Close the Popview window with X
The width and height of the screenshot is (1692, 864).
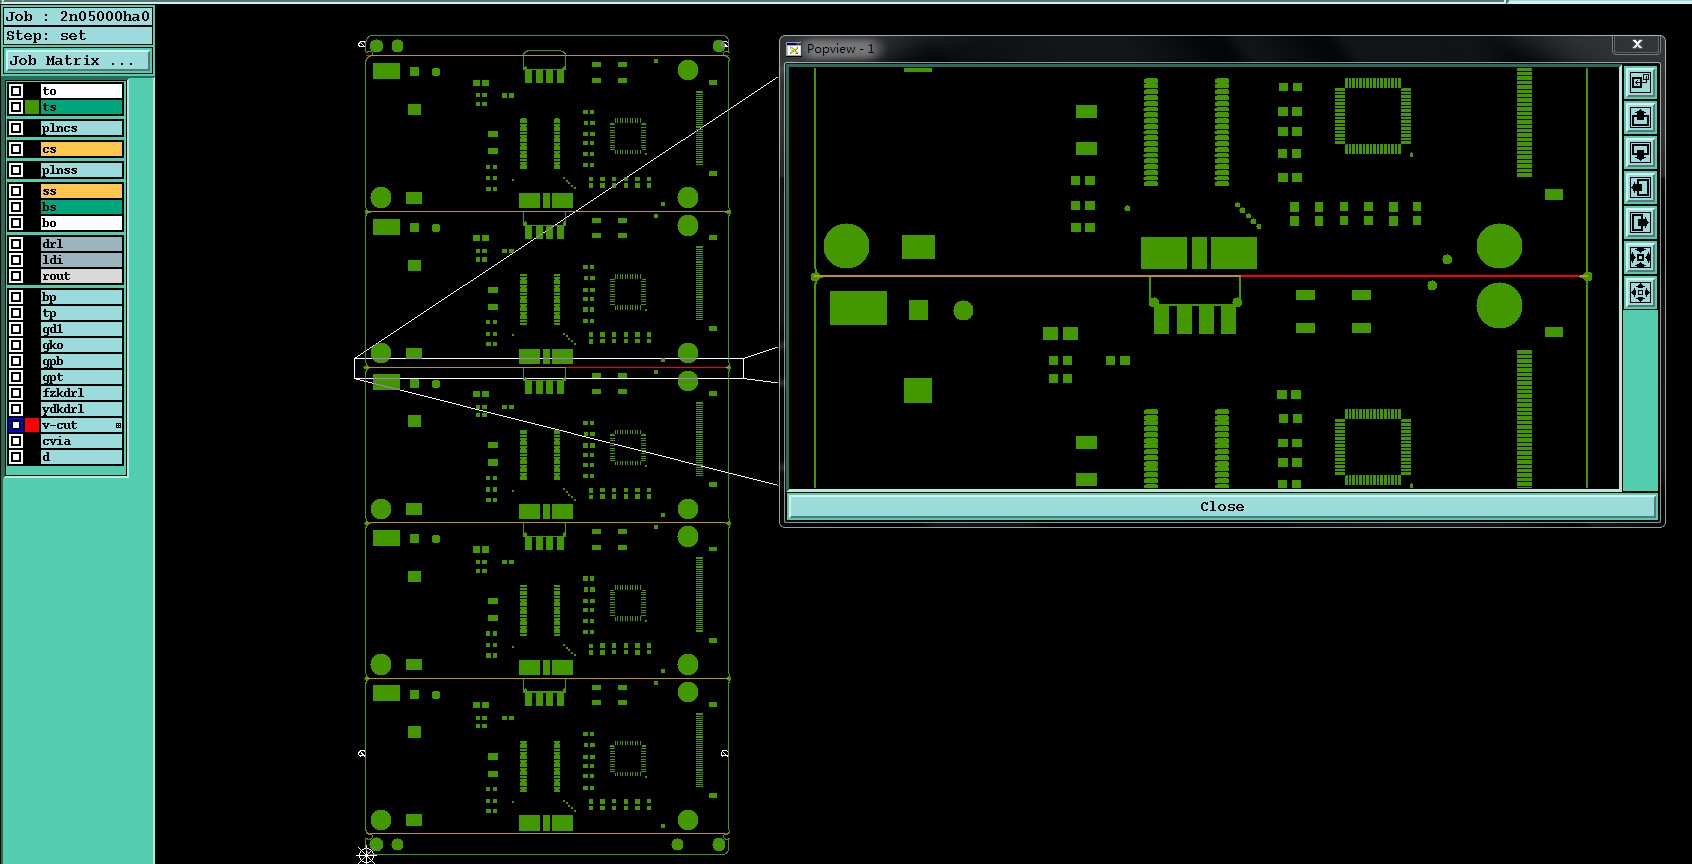point(1637,44)
